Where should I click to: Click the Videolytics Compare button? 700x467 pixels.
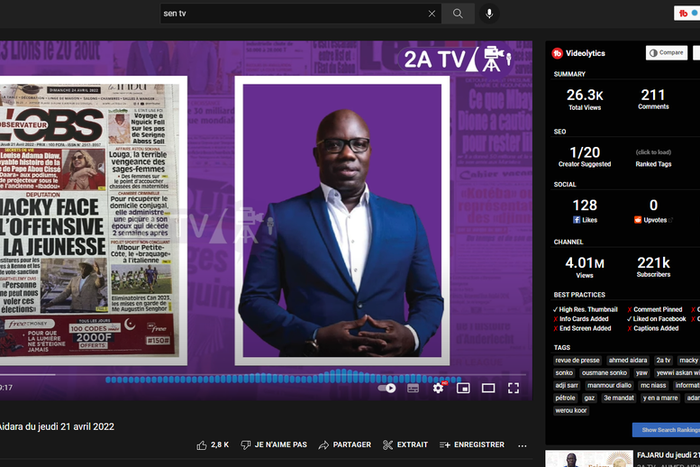pos(666,53)
